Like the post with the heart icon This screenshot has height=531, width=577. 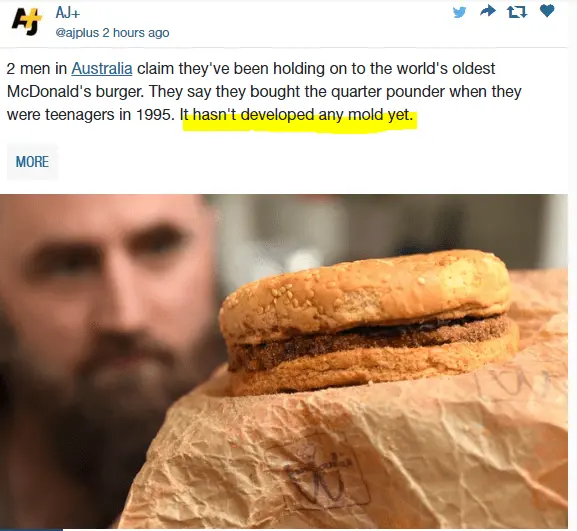(x=547, y=11)
